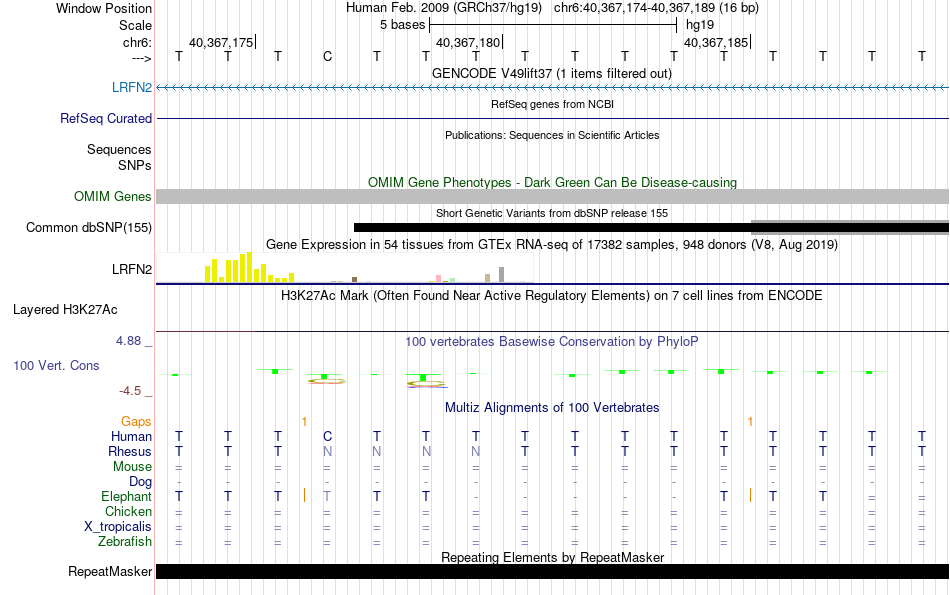
Task: Click the Dog alignment row label
Action: click(x=140, y=482)
